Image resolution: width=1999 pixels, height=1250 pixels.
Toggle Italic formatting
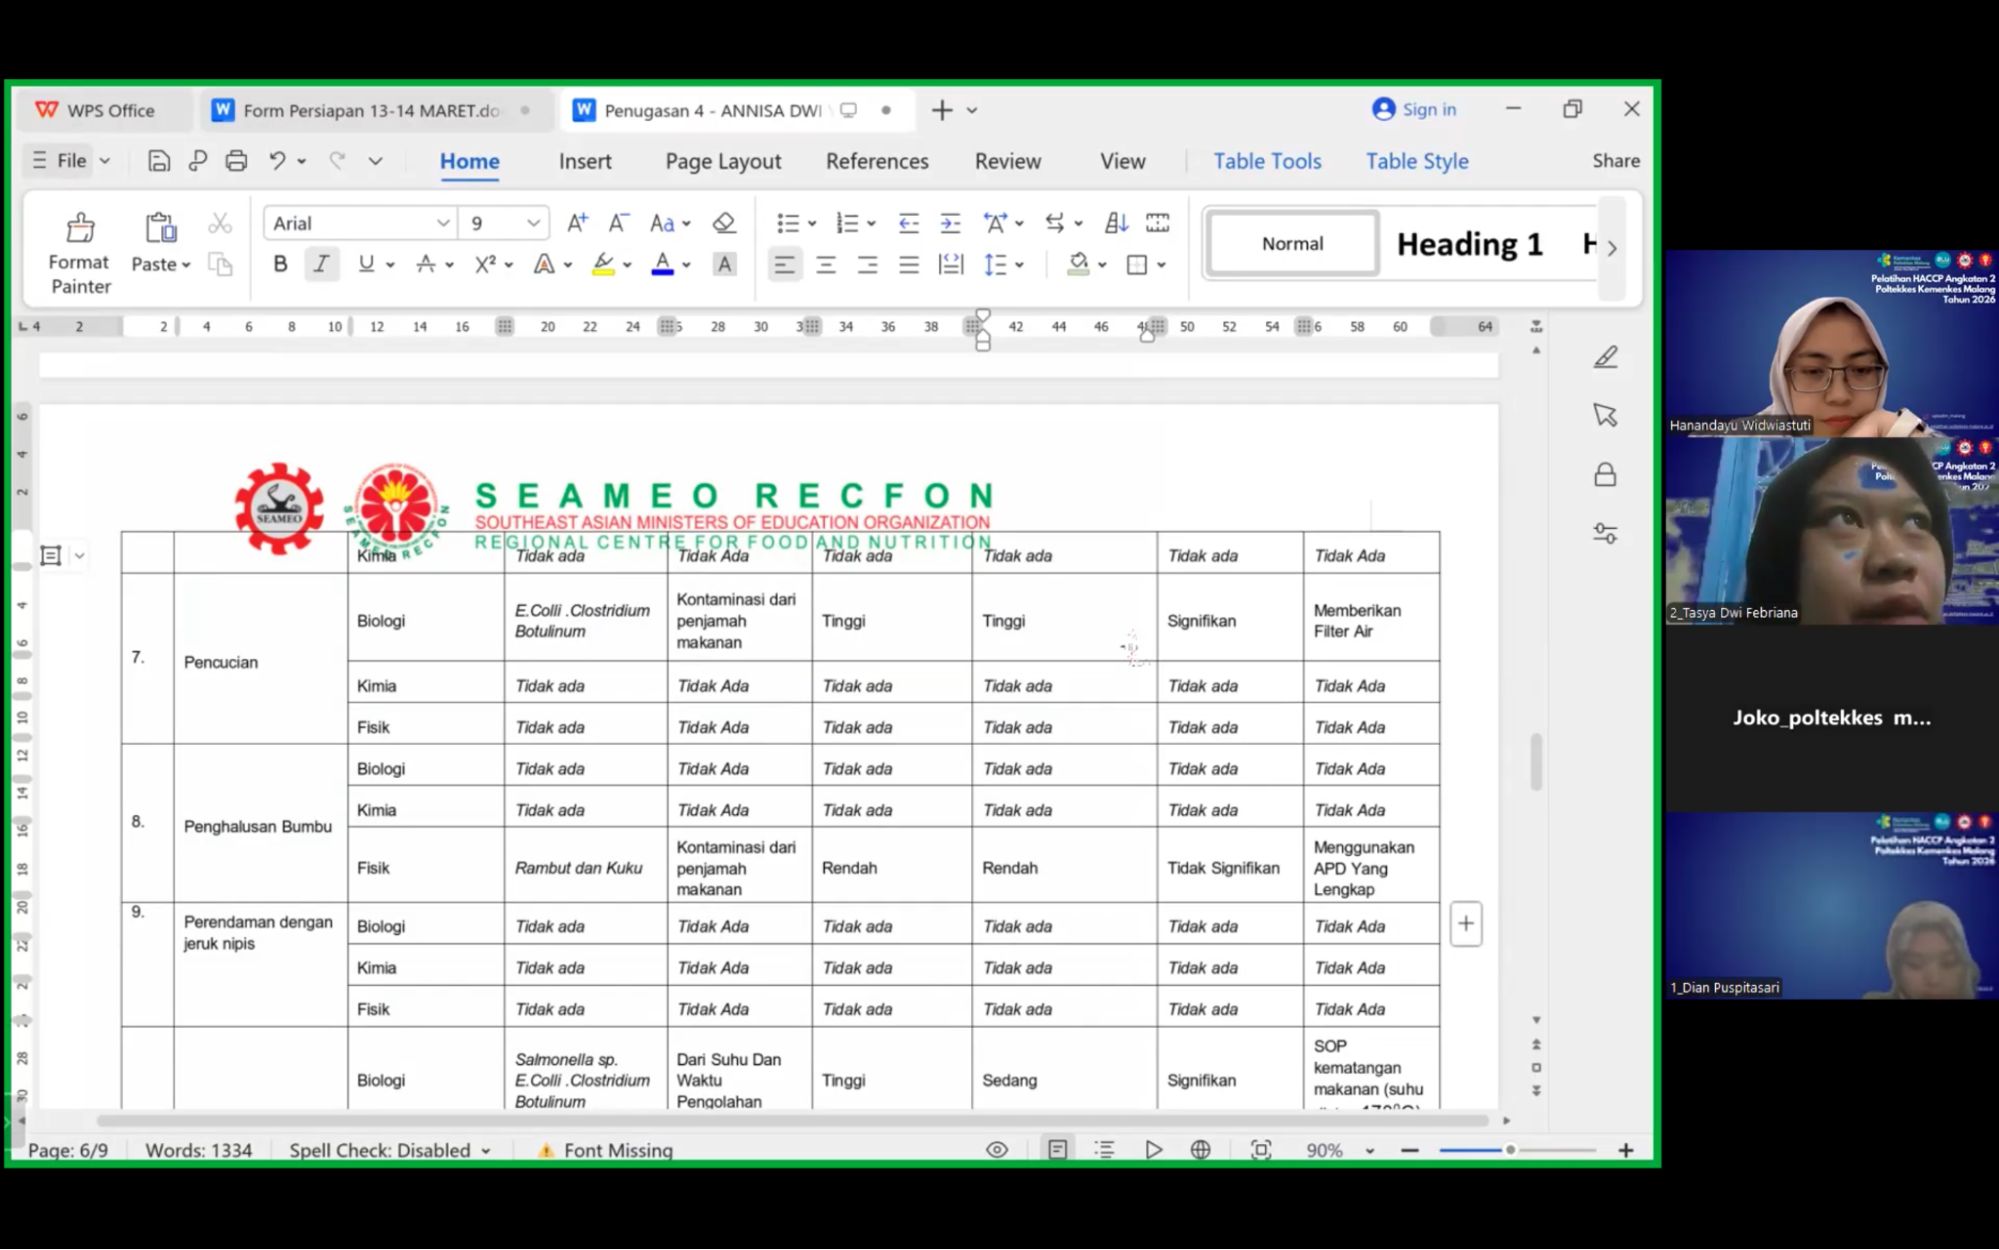tap(321, 264)
